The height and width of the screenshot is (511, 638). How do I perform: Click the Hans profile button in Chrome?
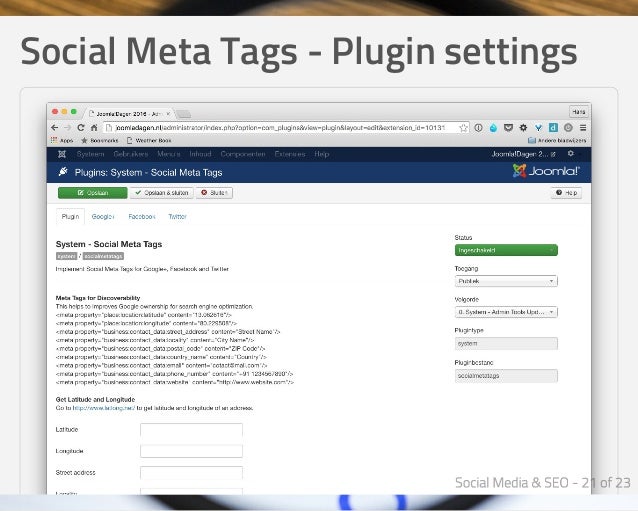tap(578, 111)
